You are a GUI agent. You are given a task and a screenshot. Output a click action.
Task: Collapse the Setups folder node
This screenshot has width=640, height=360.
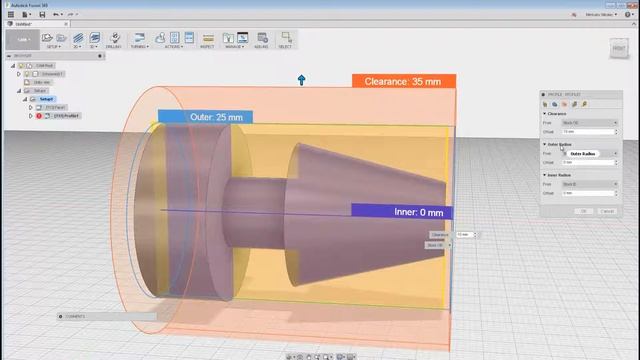point(19,91)
